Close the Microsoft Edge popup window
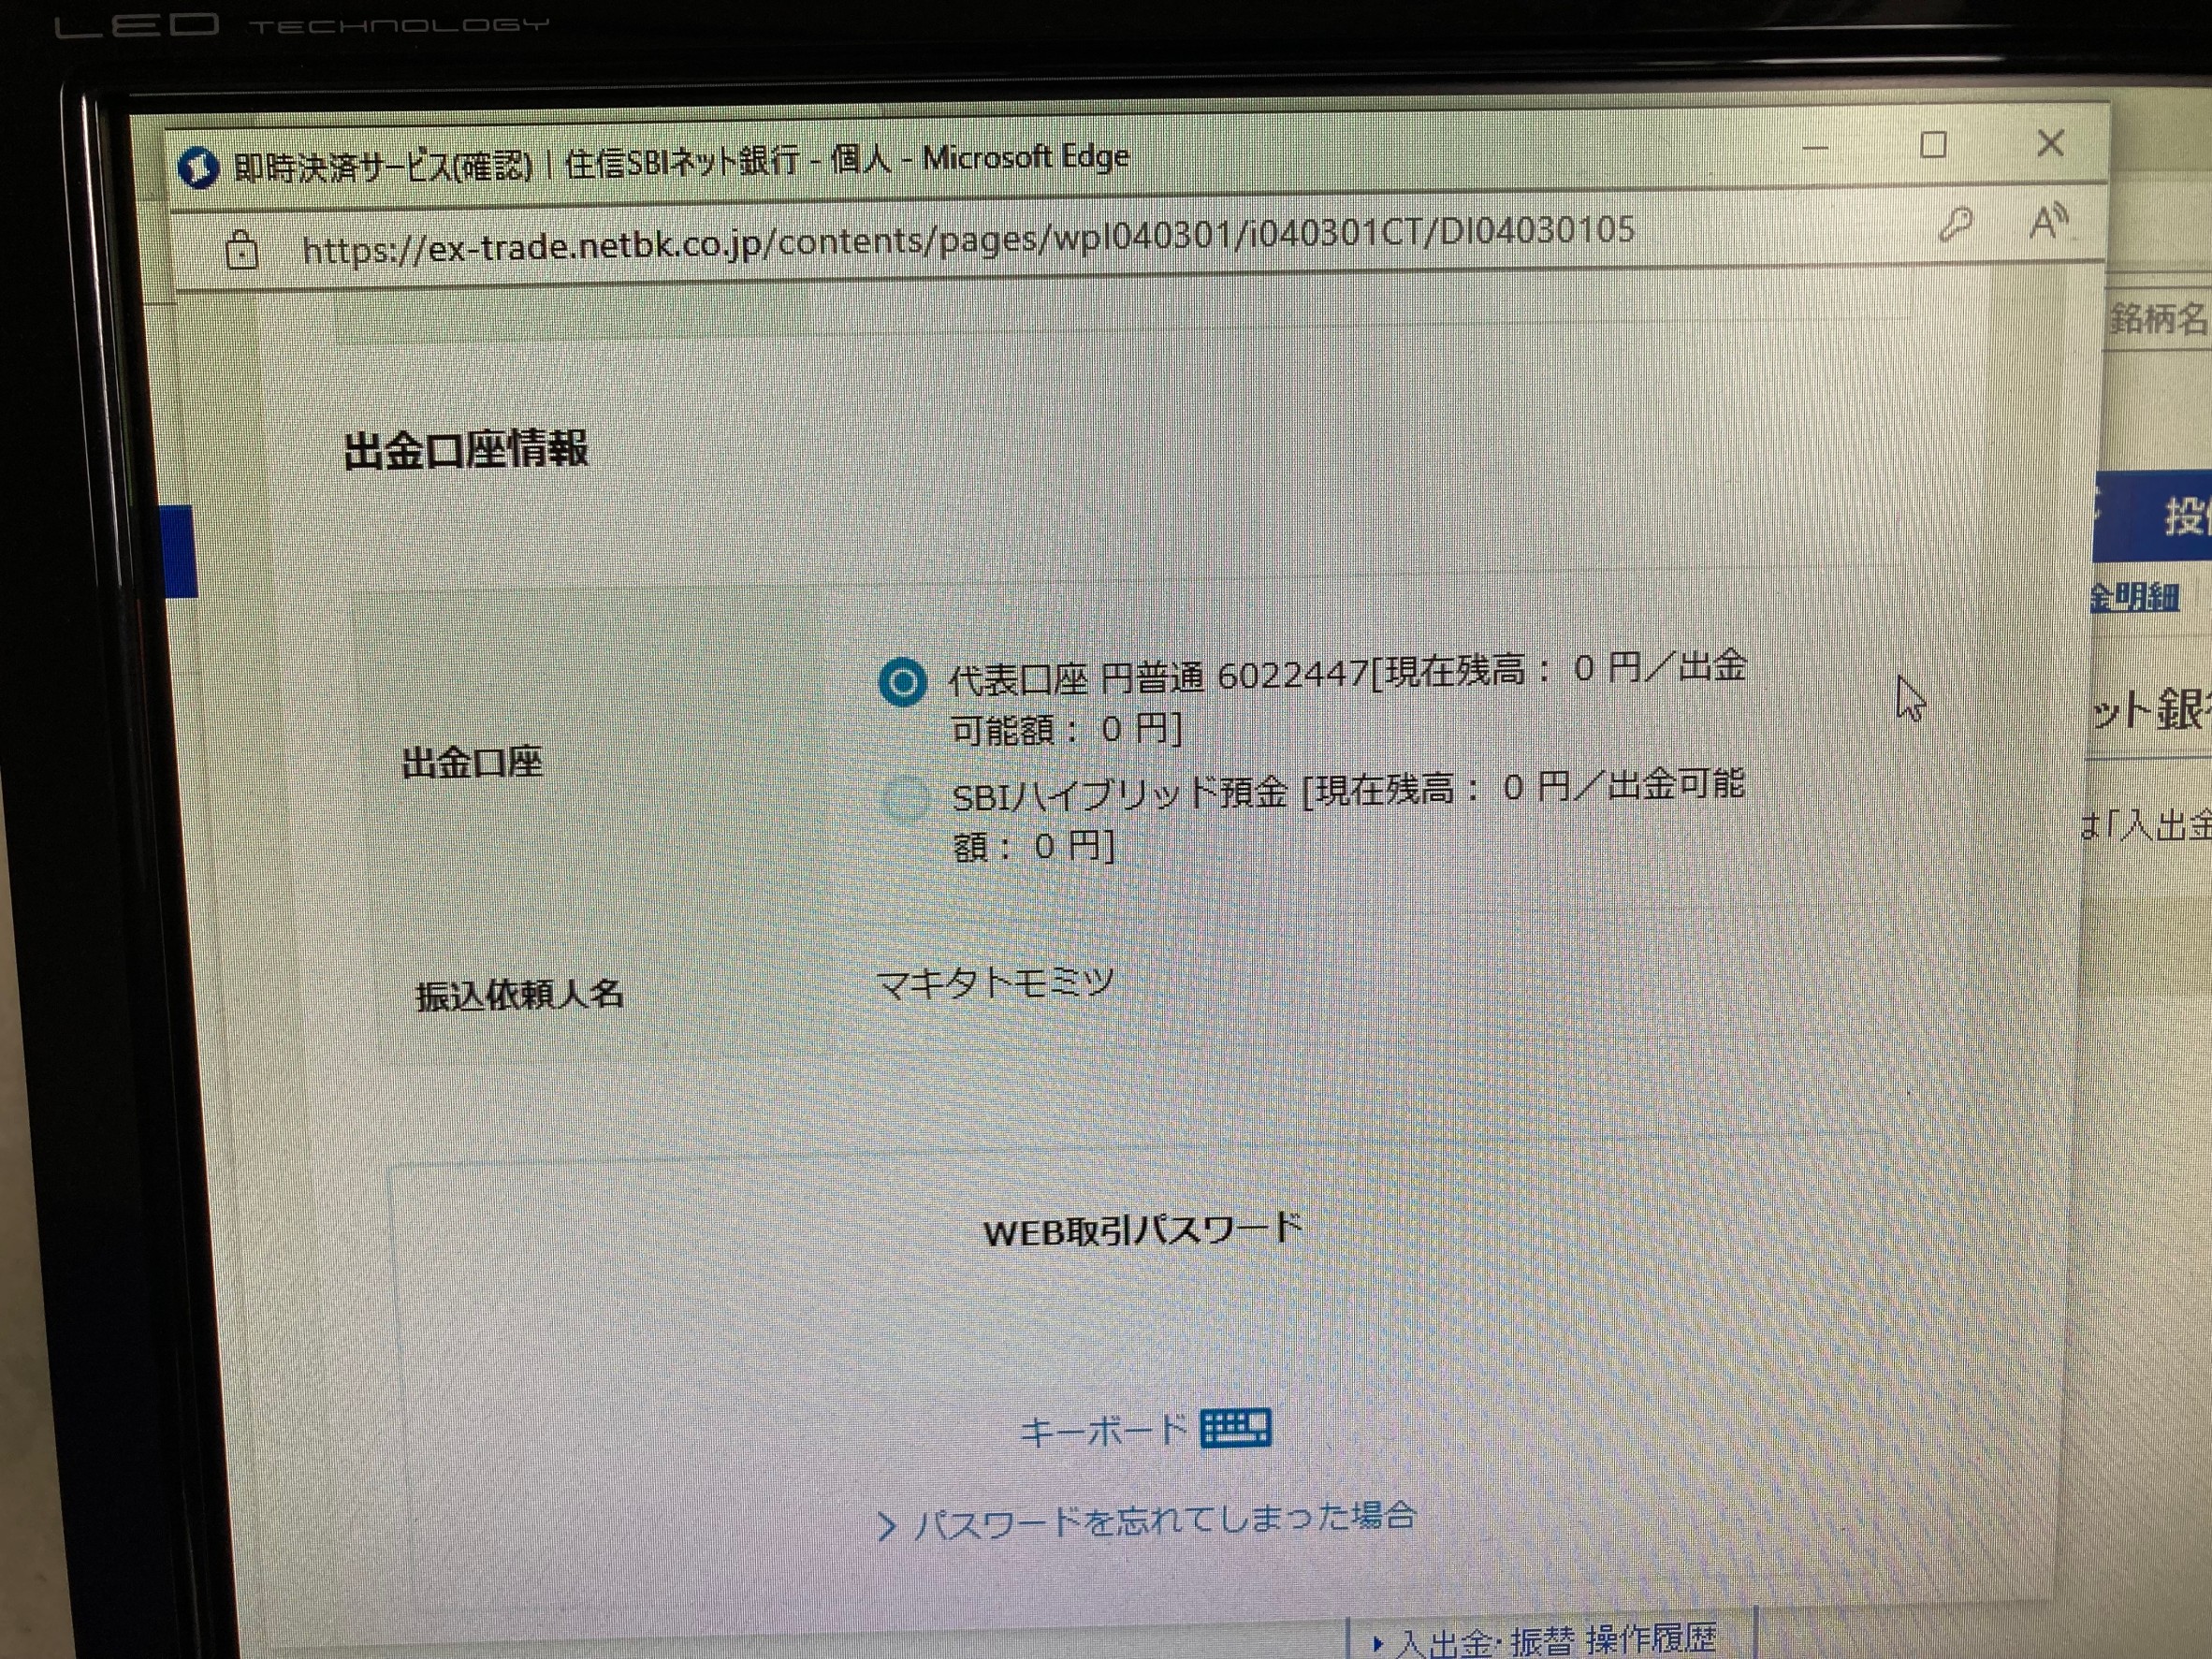2212x1659 pixels. coord(2051,143)
